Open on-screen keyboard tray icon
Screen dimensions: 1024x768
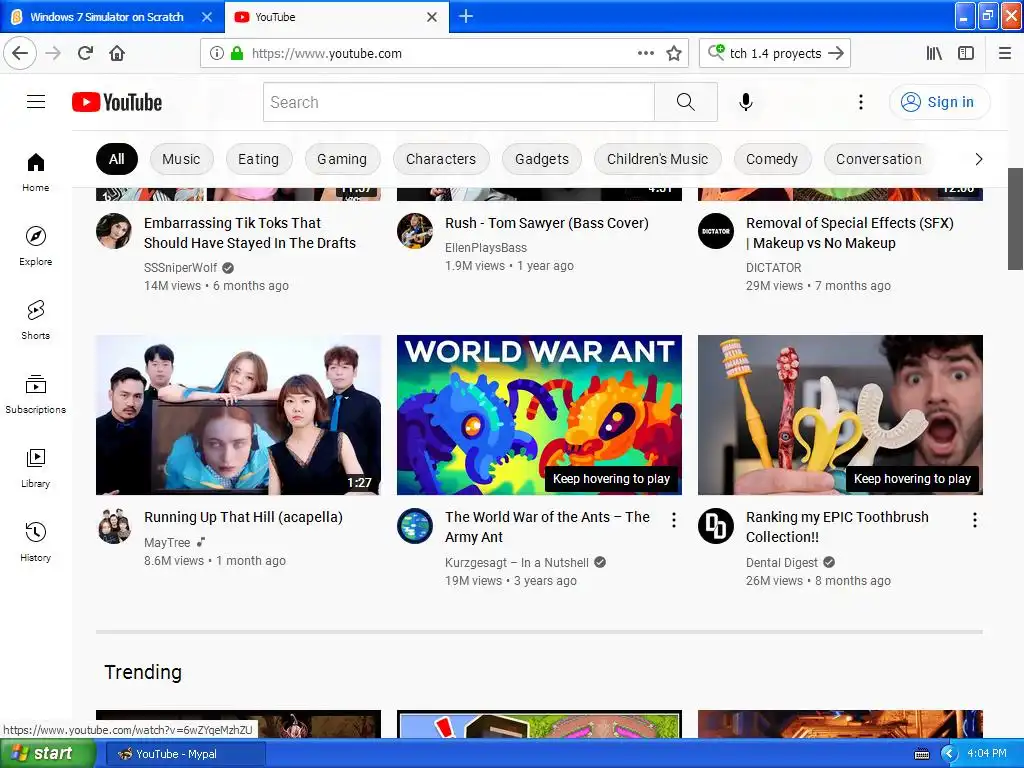point(922,754)
